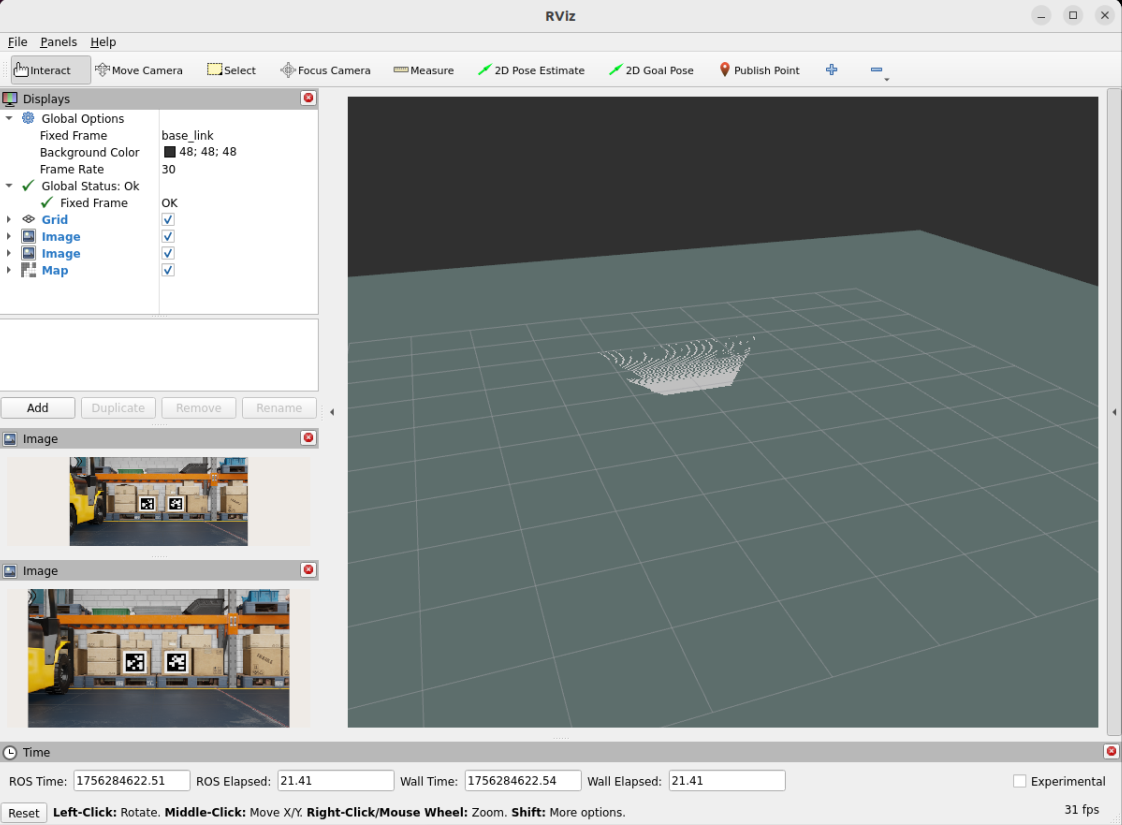Activate the Move Camera tool

pos(139,70)
